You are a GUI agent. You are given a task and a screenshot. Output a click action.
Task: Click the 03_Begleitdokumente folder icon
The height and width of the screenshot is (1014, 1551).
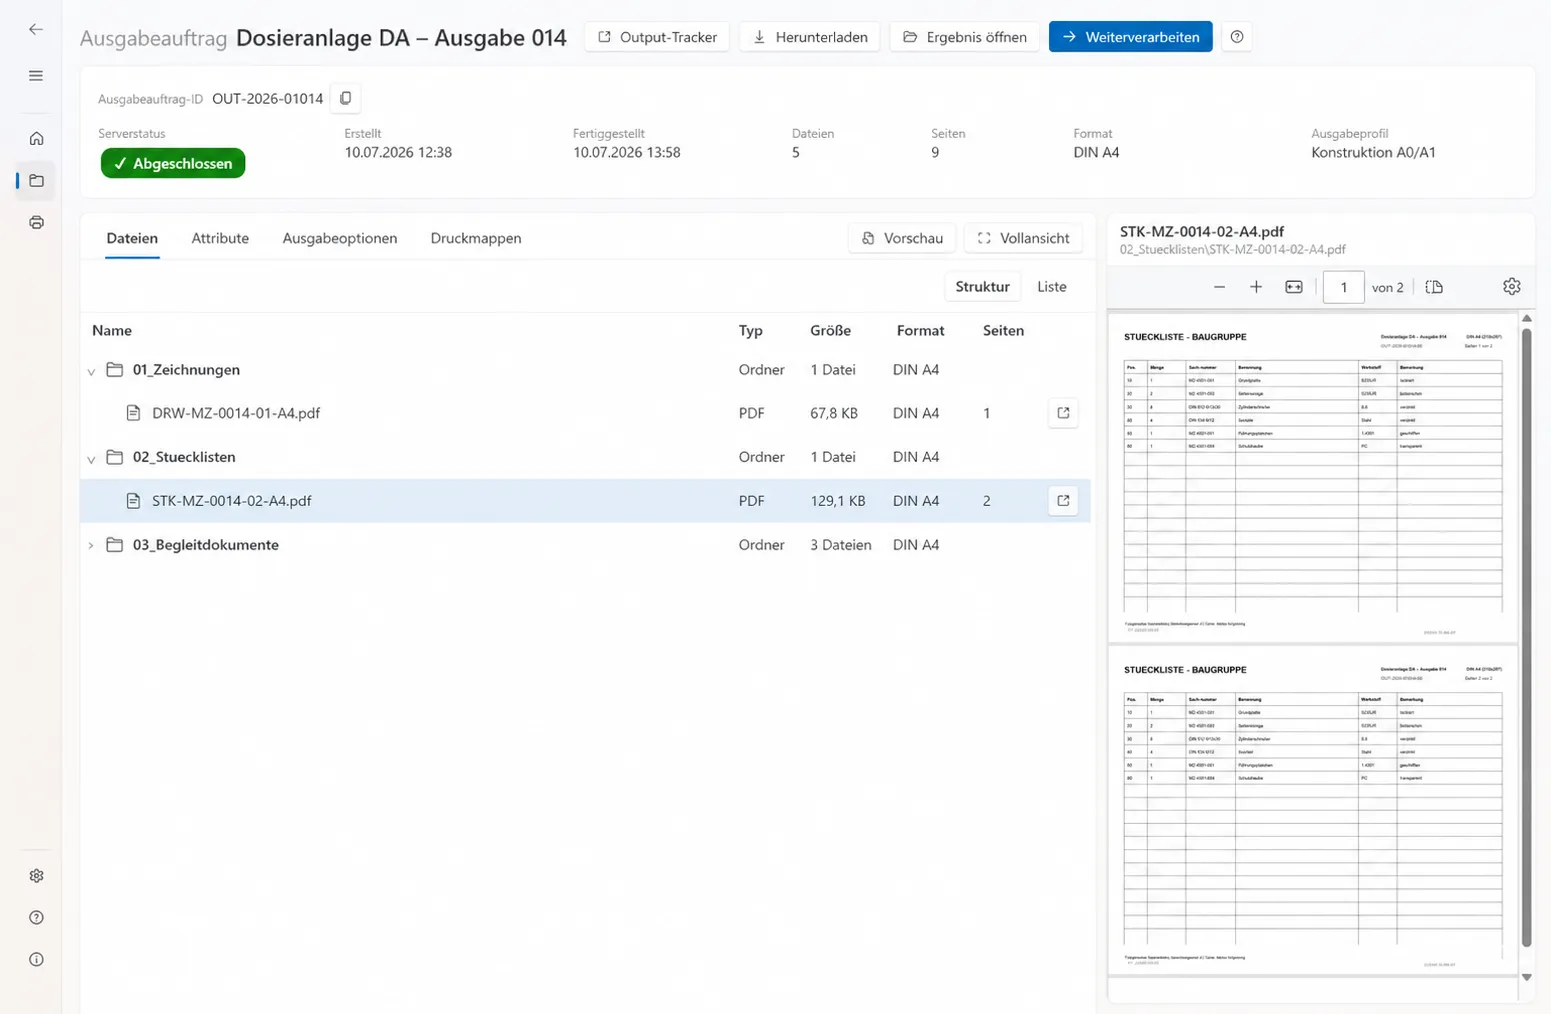(x=115, y=545)
